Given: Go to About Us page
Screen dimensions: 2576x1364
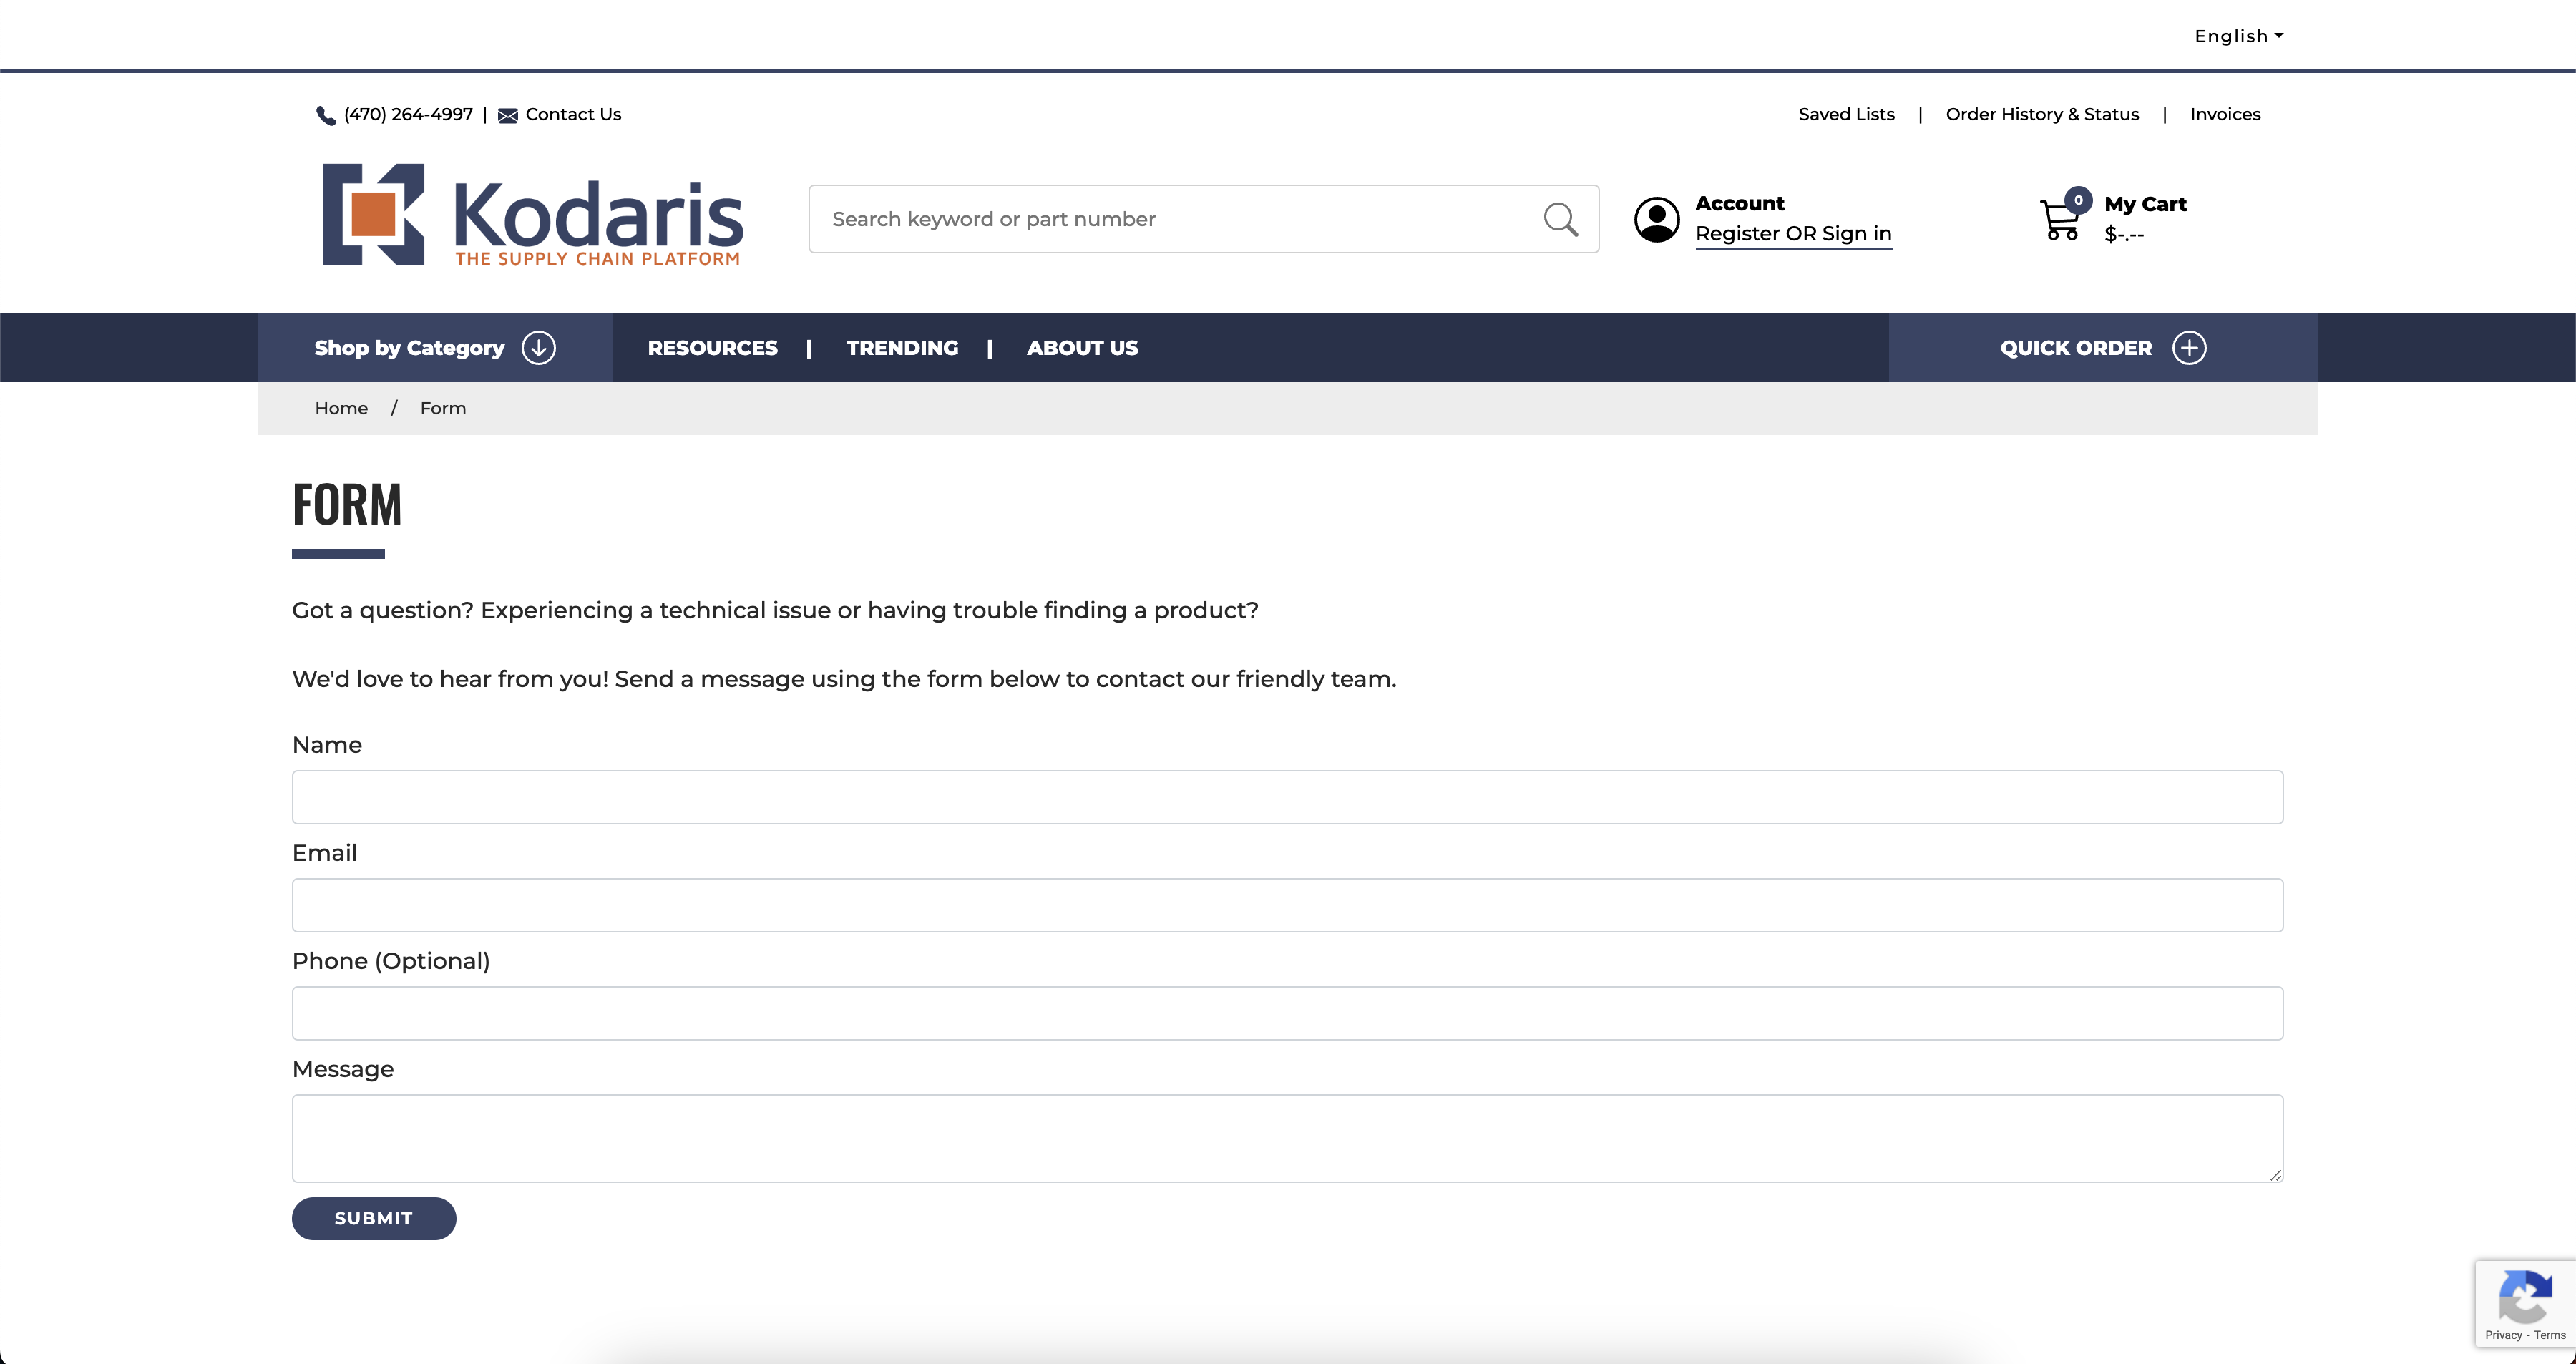Looking at the screenshot, I should tap(1082, 348).
